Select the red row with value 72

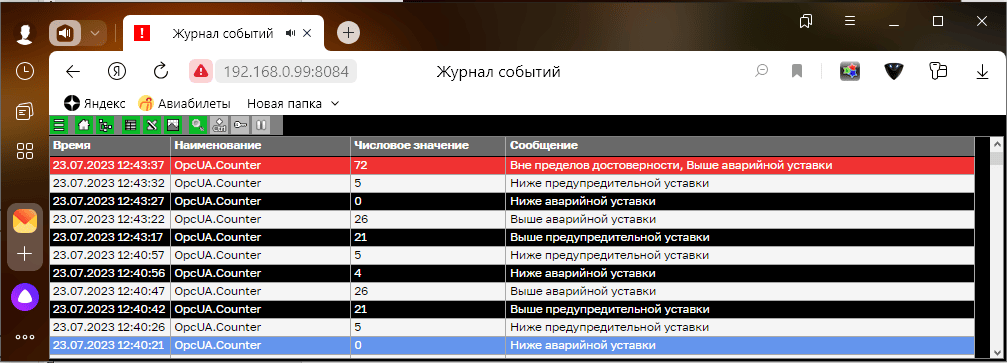[512, 165]
